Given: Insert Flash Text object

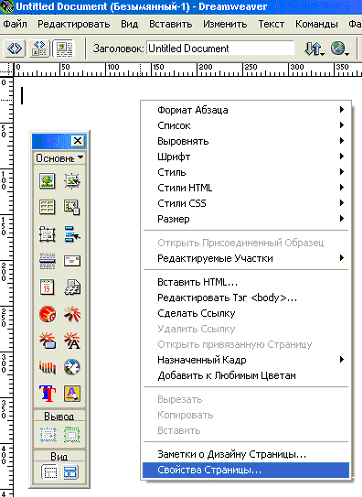Looking at the screenshot, I should (72, 341).
